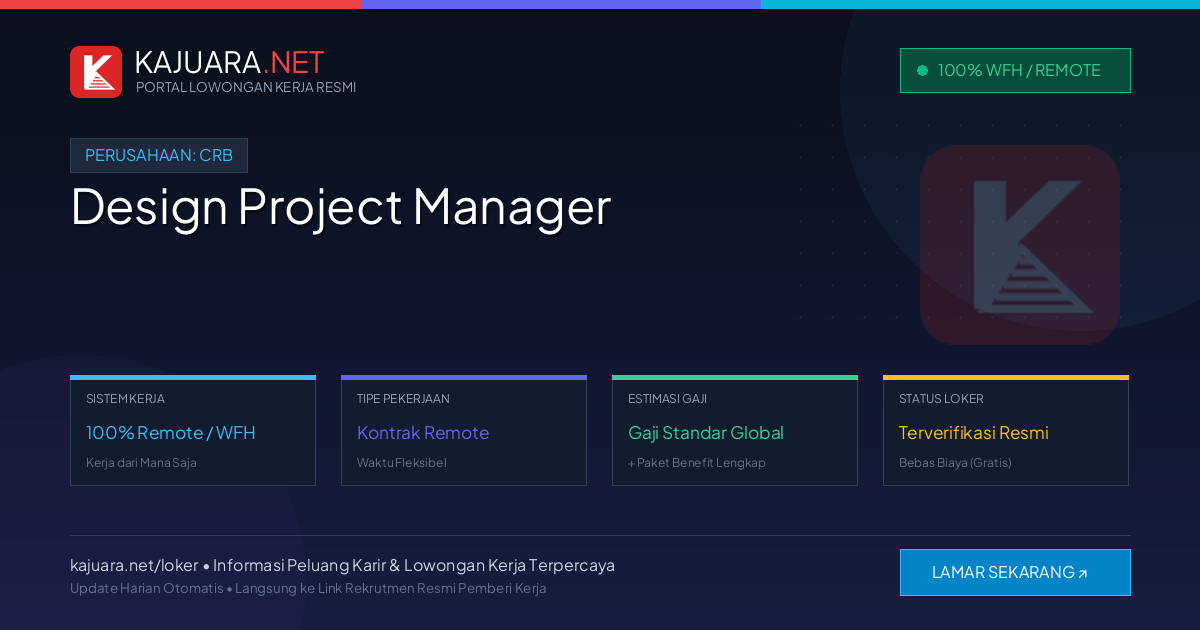Image resolution: width=1200 pixels, height=630 pixels.
Task: Click the LAMAR SEKARANG button
Action: 1015,572
